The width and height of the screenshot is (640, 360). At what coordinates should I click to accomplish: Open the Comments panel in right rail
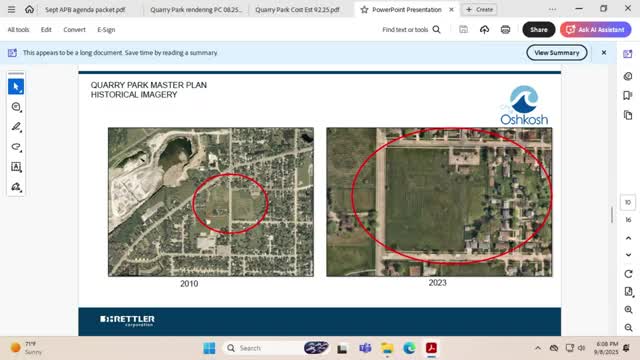[628, 76]
